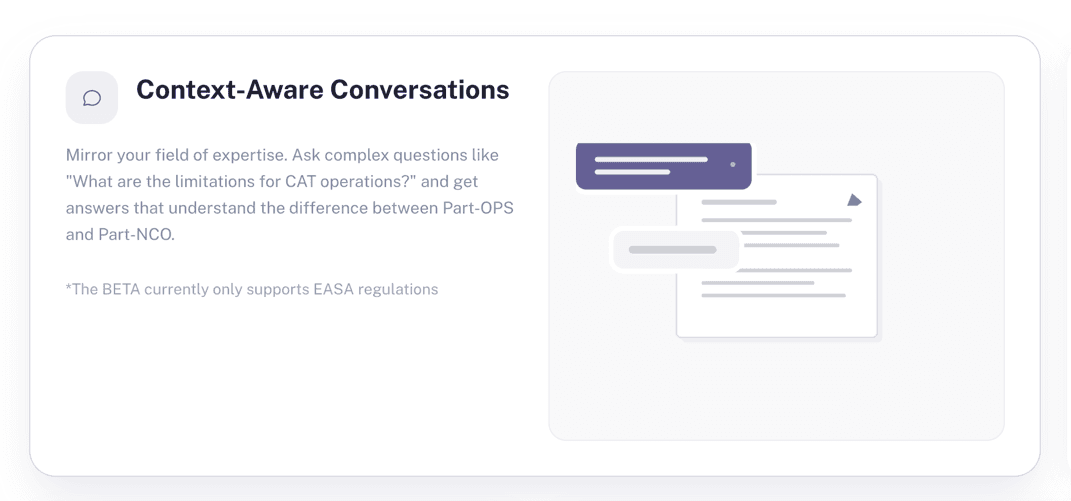Click the quoted CAT operations question text

250,182
